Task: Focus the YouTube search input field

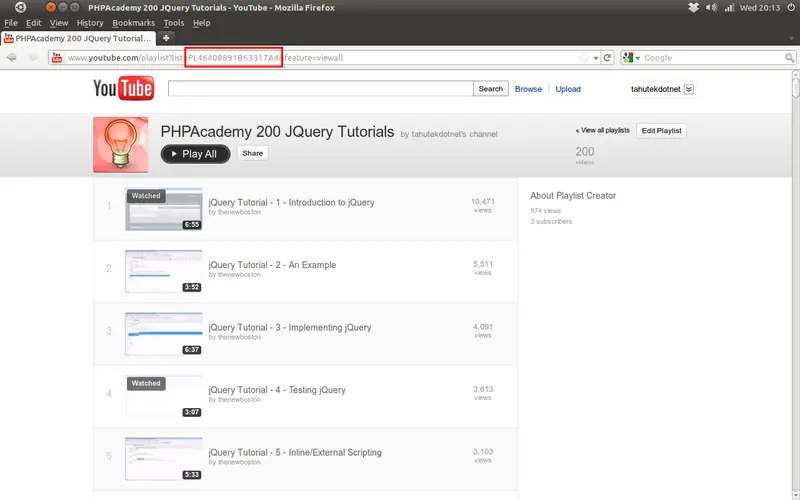Action: 320,88
